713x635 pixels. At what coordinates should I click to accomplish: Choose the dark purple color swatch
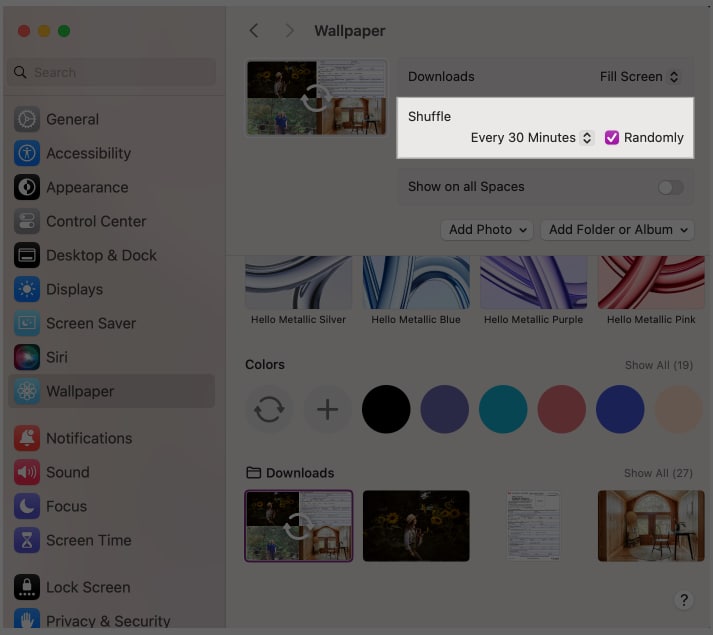tap(445, 409)
